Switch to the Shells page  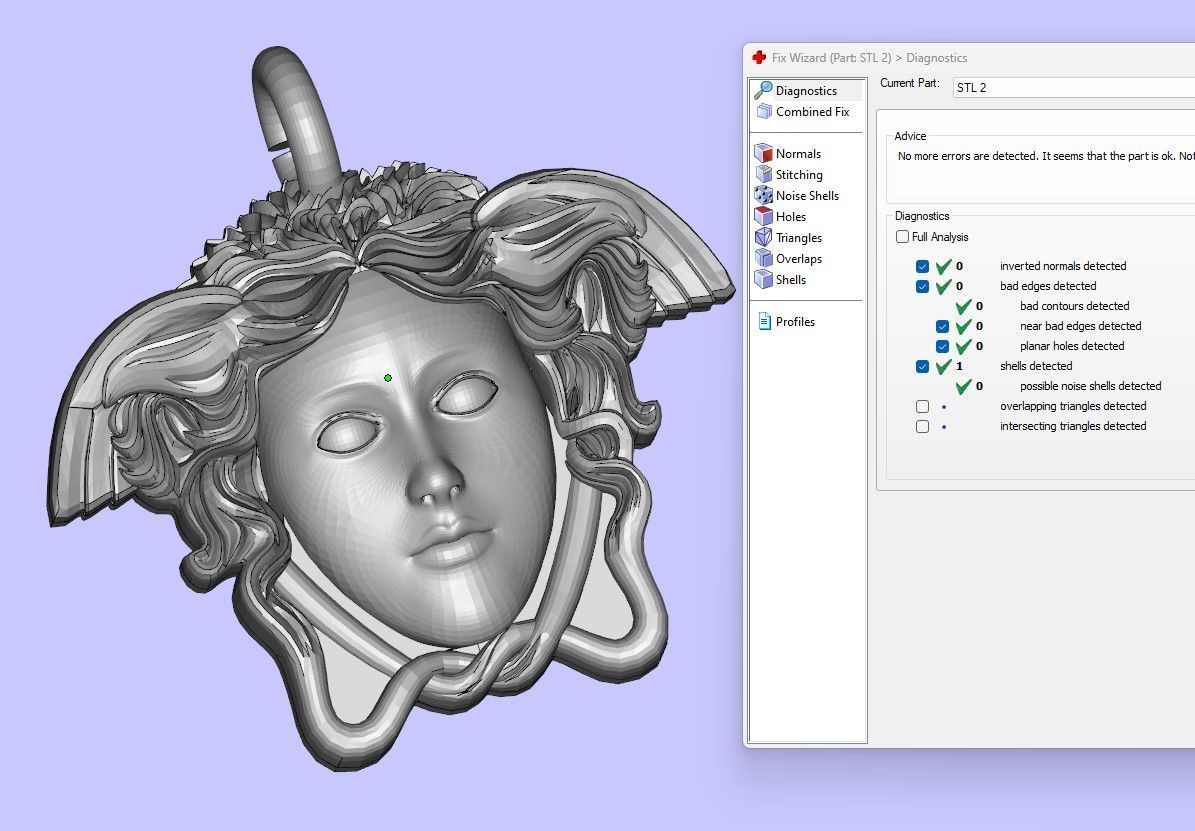790,280
